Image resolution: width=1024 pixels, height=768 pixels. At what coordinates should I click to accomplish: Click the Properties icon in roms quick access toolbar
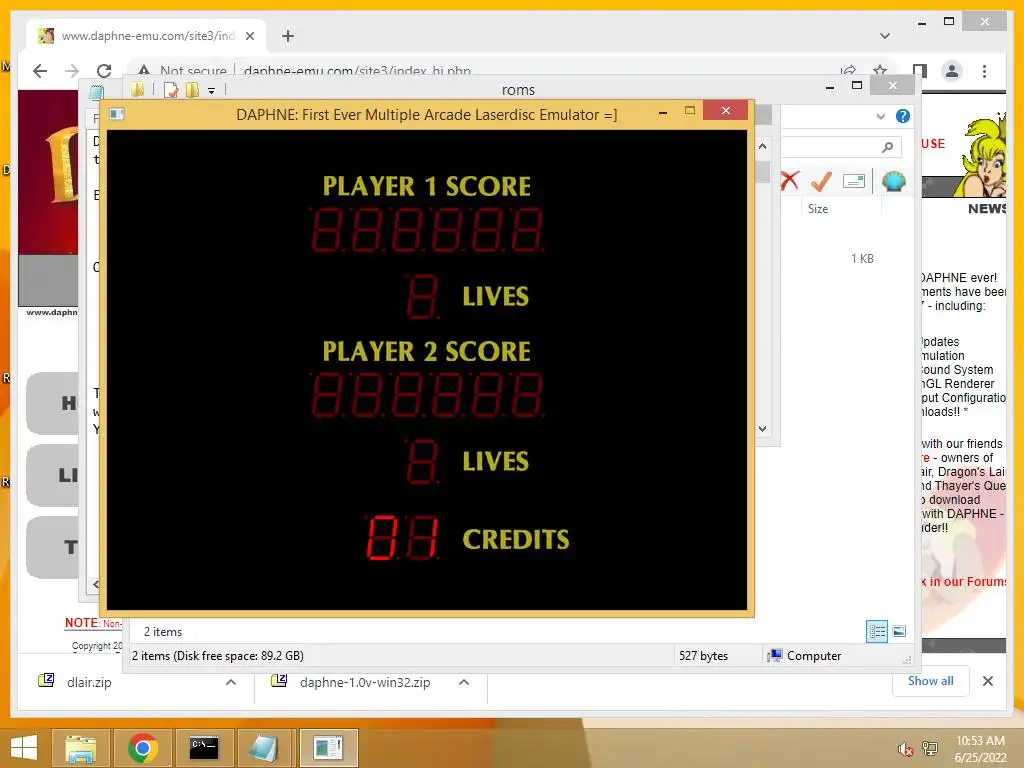171,89
